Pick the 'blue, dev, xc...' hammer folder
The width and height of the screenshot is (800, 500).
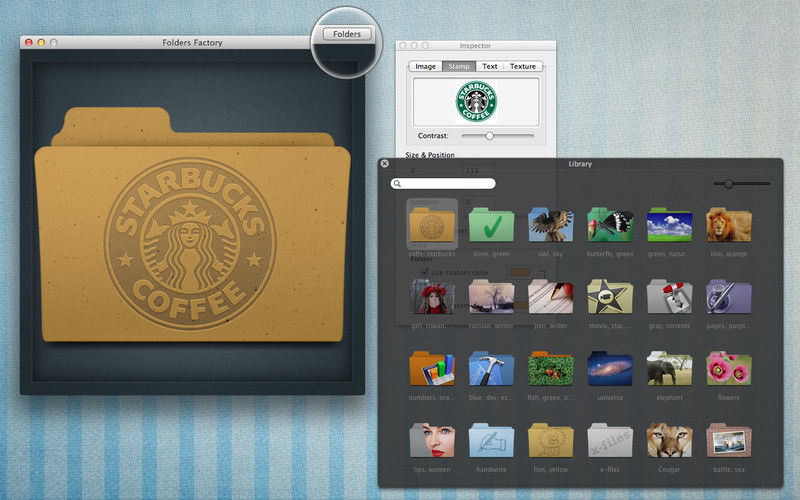491,368
